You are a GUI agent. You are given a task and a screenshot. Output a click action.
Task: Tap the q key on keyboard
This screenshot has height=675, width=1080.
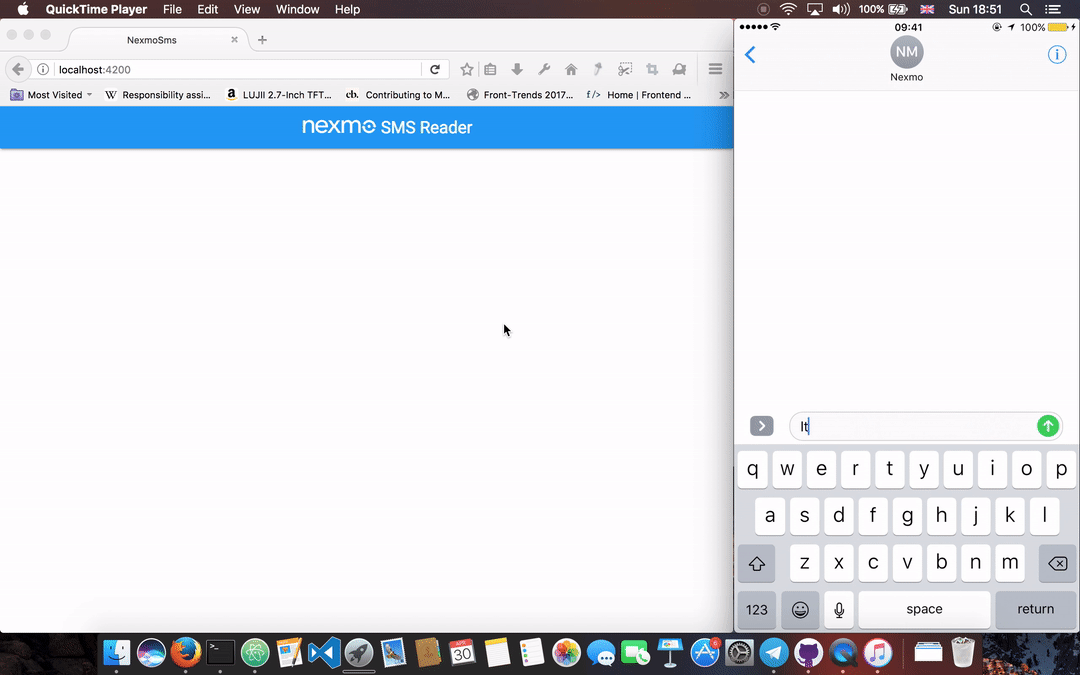[x=753, y=470]
